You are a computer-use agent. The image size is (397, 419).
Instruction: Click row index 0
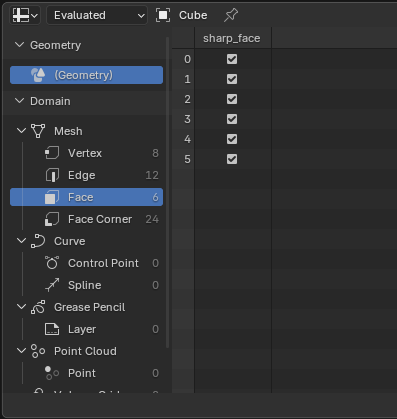pos(187,59)
